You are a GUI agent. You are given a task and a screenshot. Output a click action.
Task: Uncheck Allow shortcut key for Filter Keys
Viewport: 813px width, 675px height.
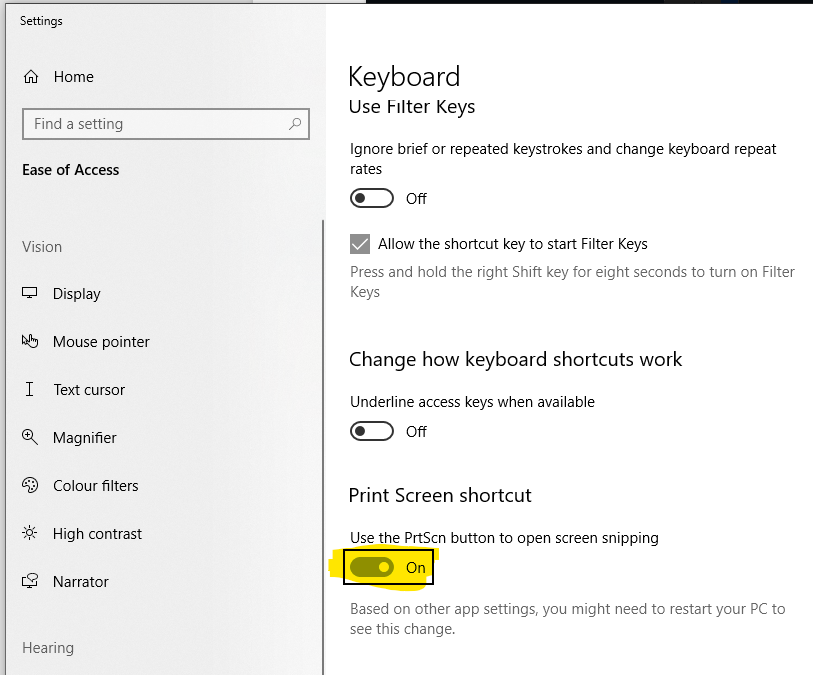[360, 244]
